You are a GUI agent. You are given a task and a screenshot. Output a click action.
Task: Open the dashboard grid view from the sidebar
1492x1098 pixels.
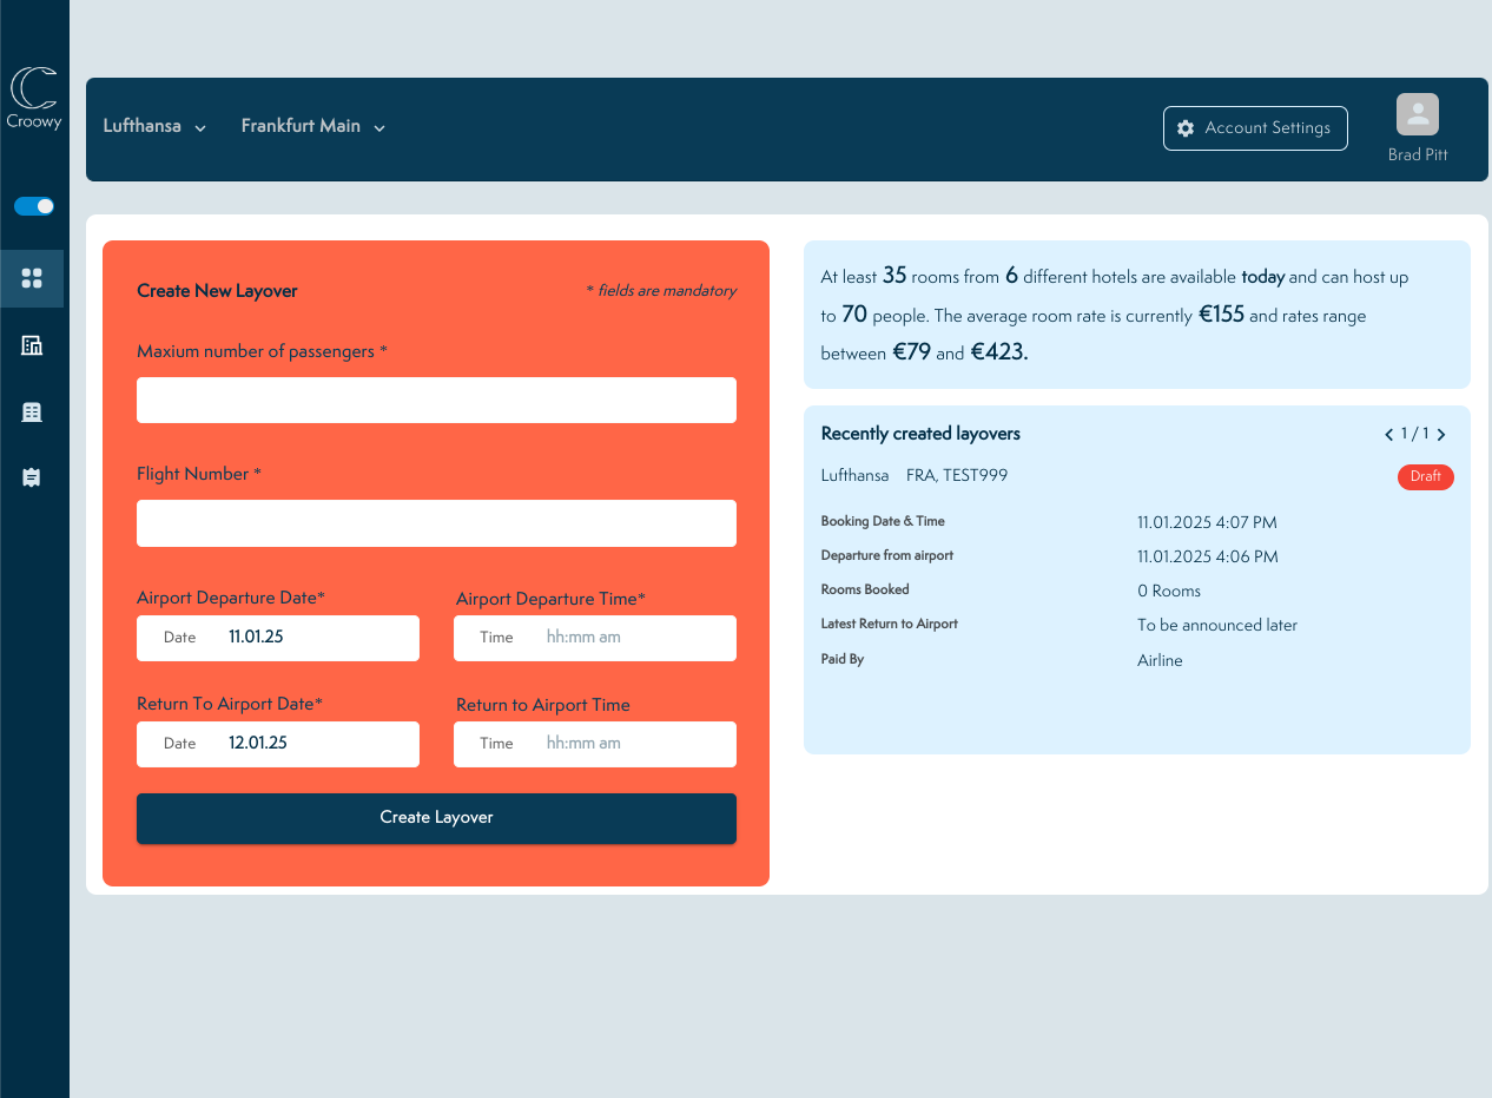[x=32, y=278]
